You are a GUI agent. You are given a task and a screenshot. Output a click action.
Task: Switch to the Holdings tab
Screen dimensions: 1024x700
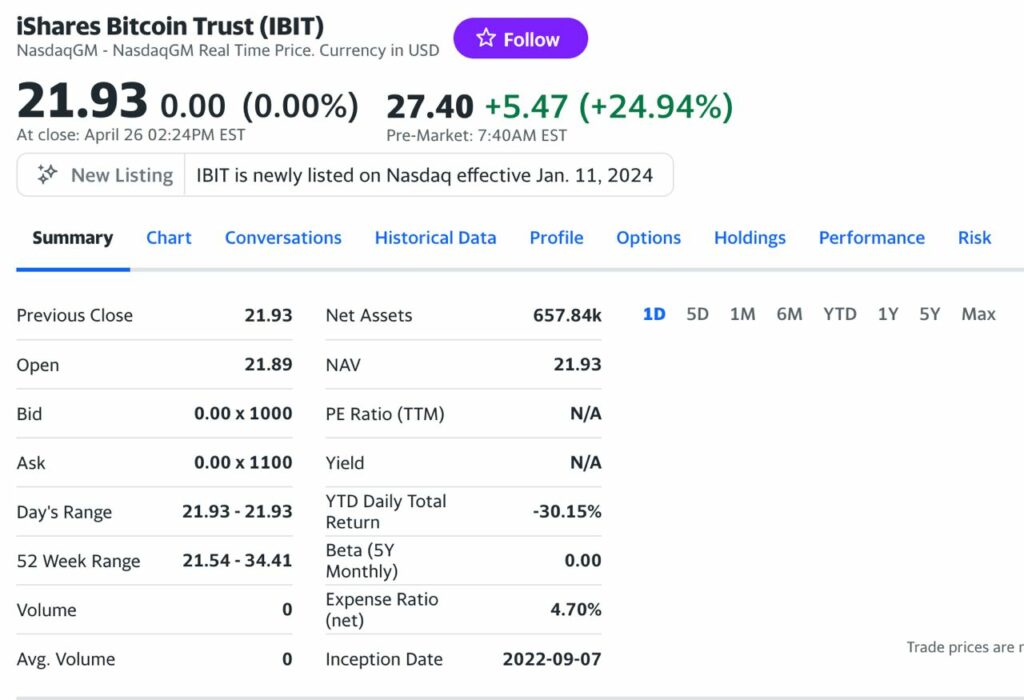click(x=749, y=238)
